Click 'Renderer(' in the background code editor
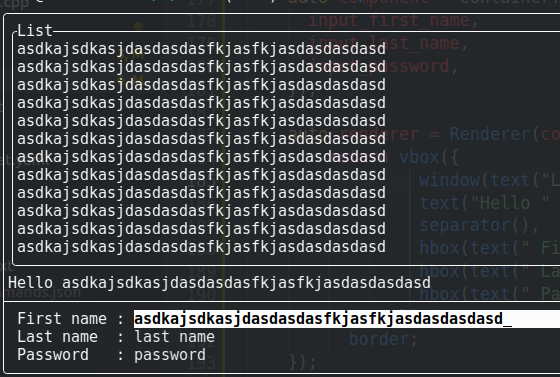 pos(495,134)
